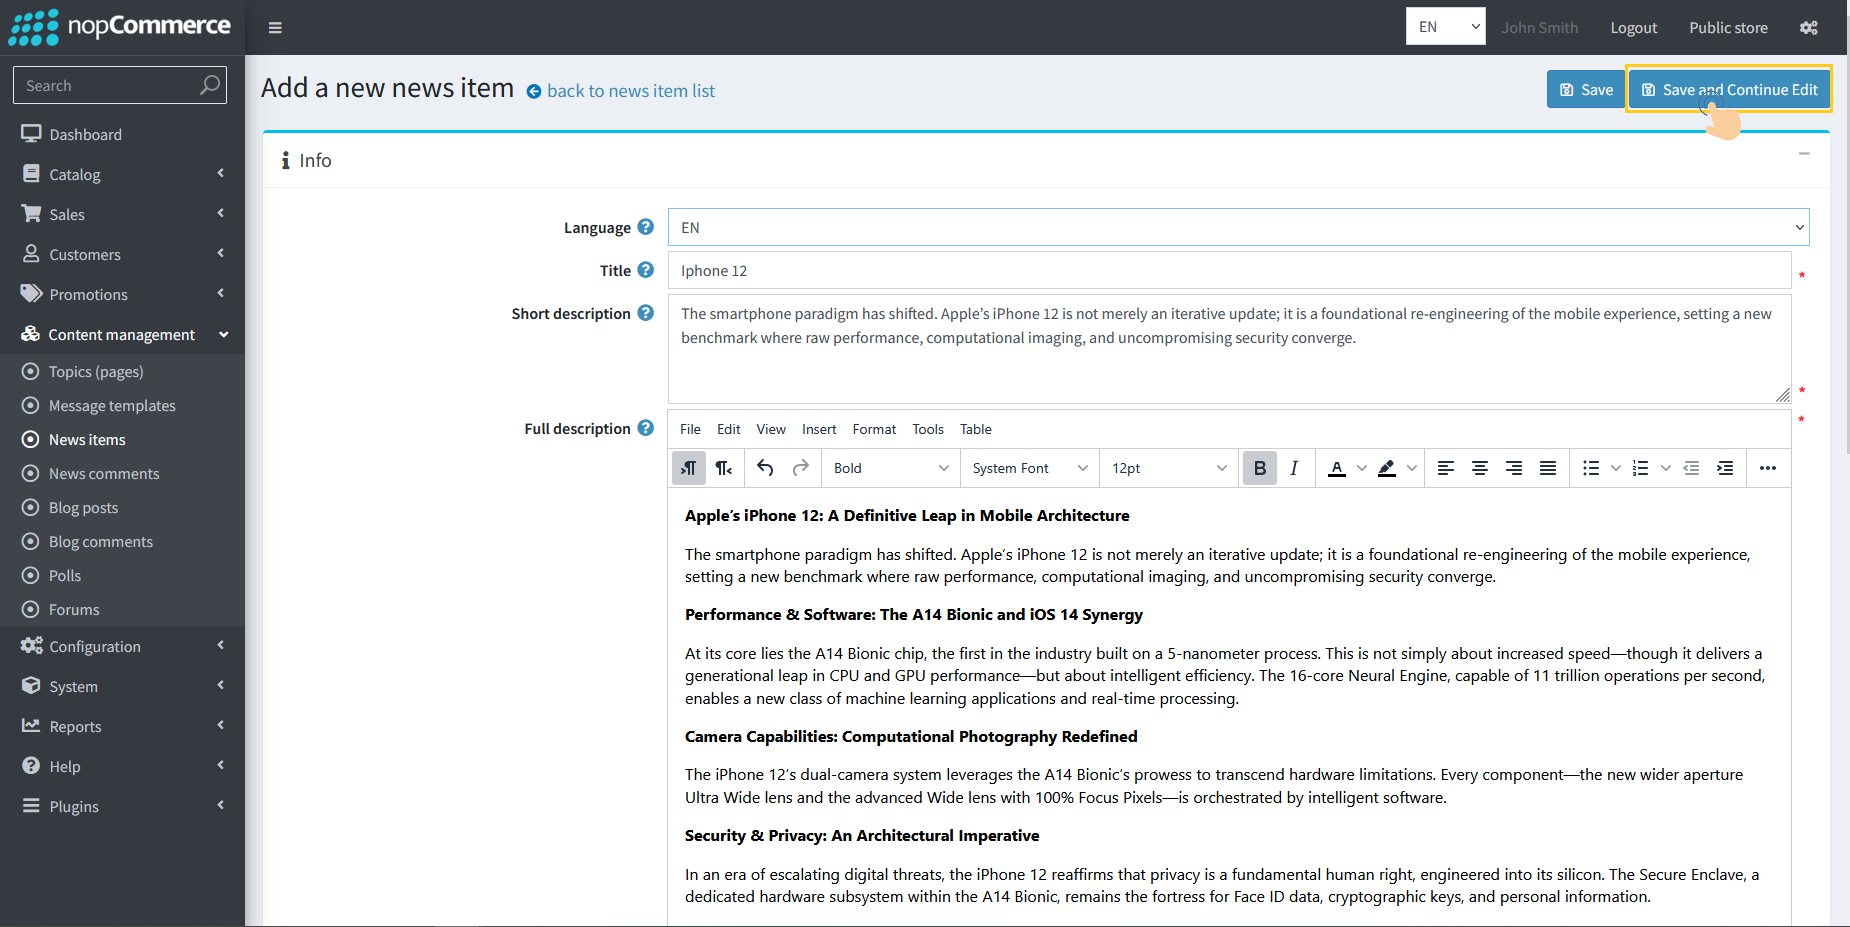Select left-to-right text direction icon

point(689,468)
